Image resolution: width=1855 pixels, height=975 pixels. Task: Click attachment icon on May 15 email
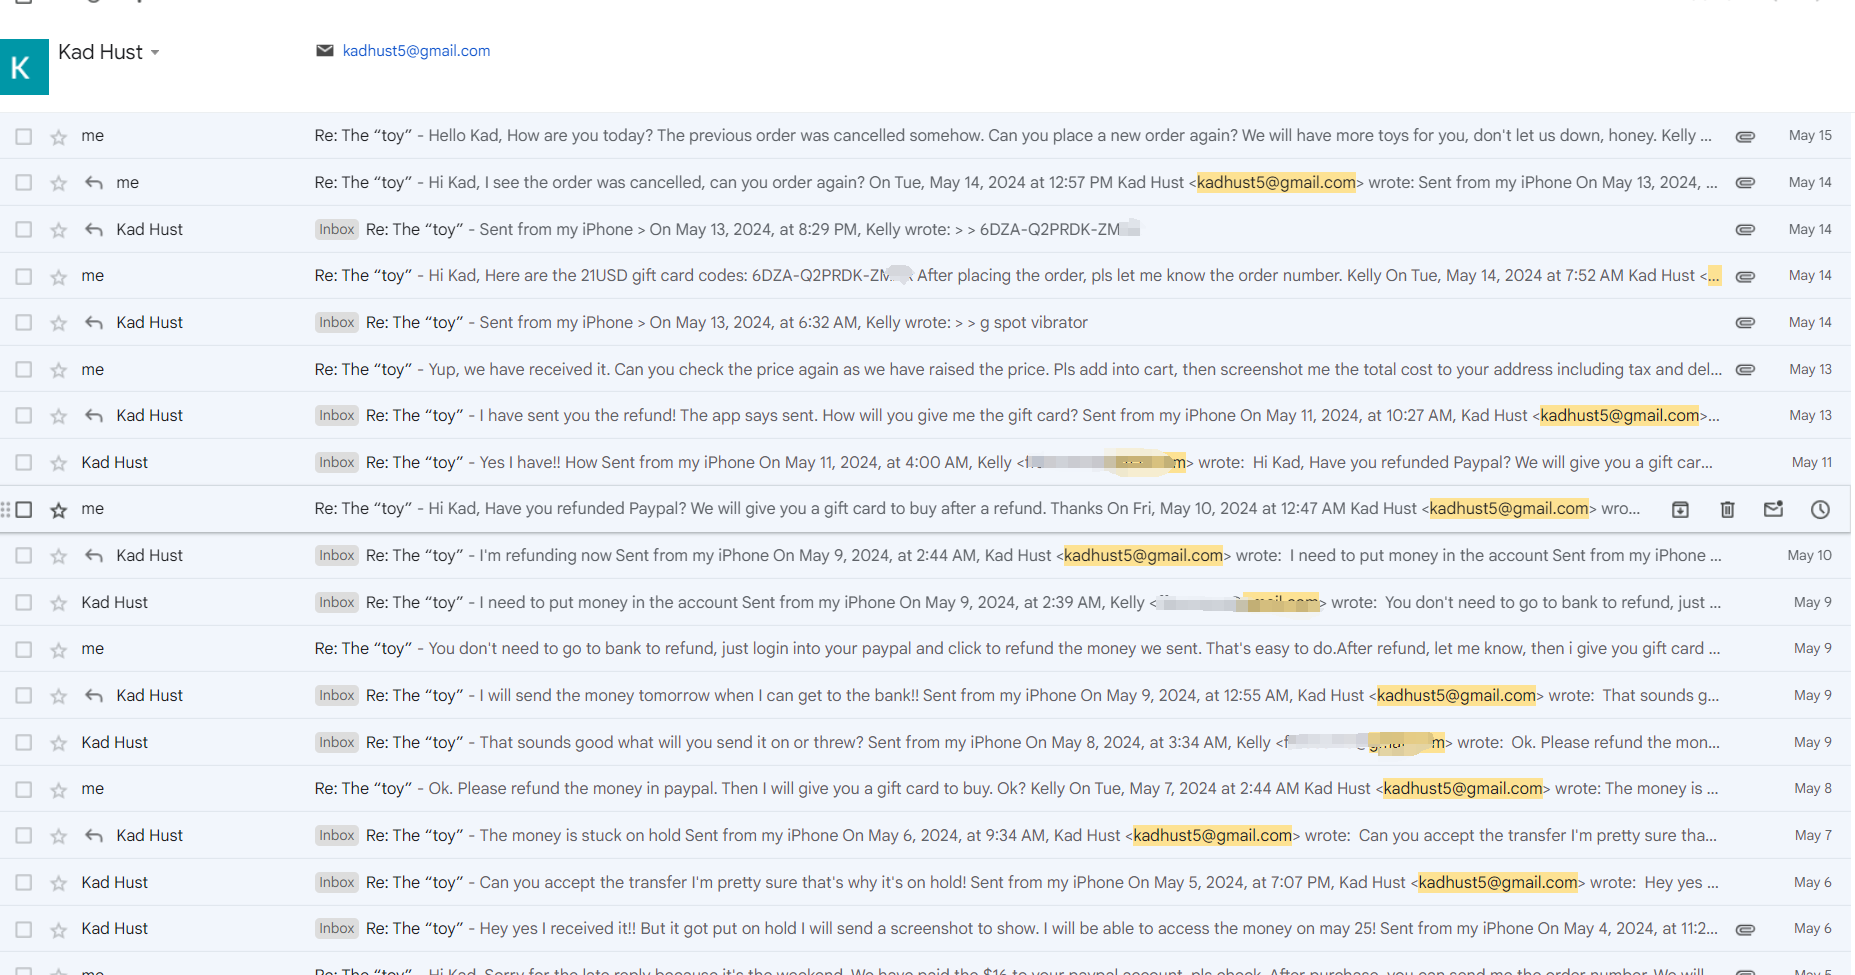point(1745,137)
